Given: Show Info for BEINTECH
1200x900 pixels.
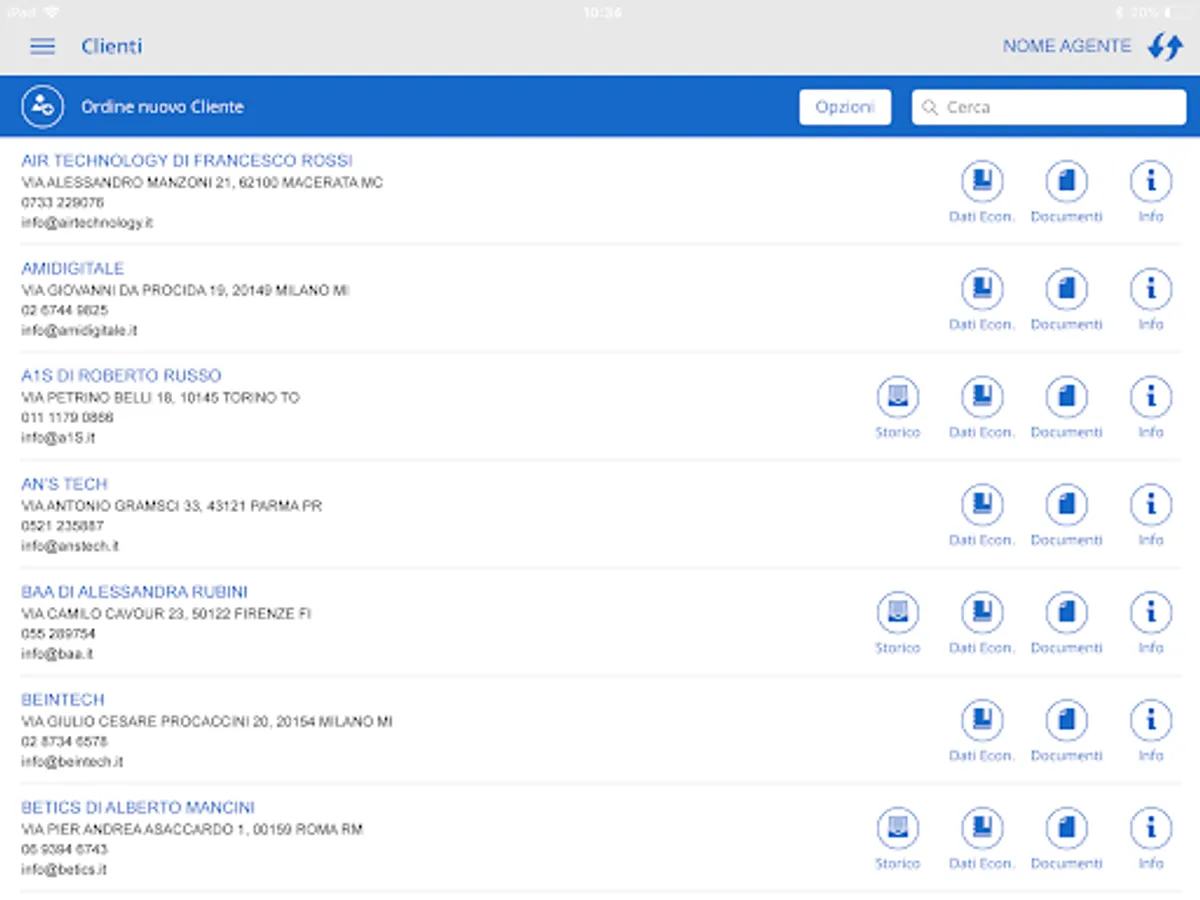Looking at the screenshot, I should pos(1151,732).
